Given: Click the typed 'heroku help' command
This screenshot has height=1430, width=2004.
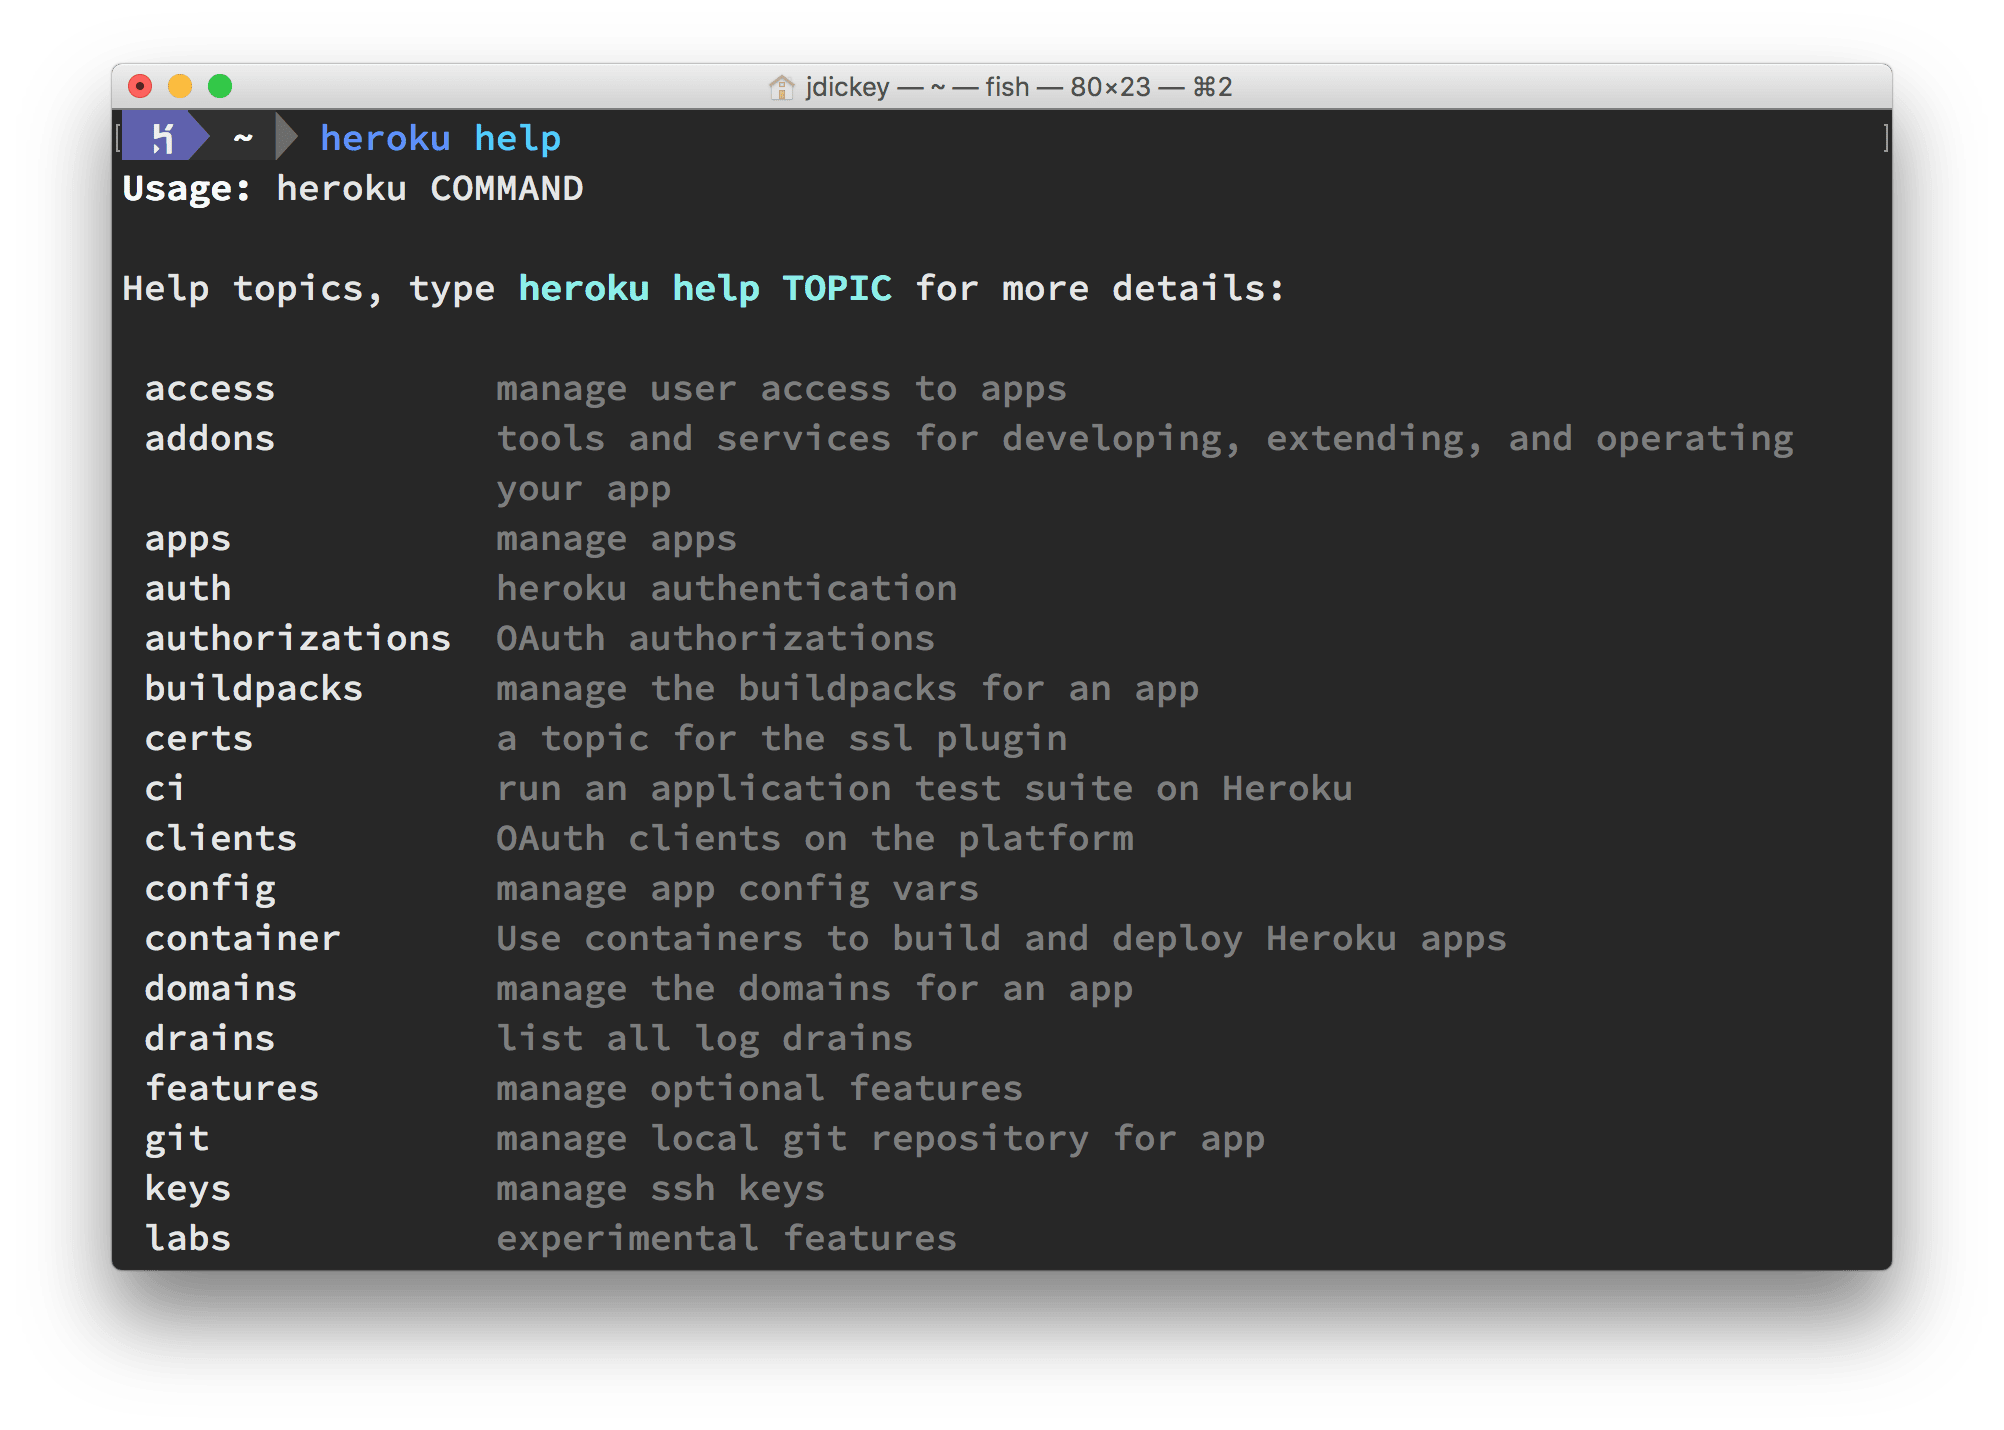Looking at the screenshot, I should point(440,138).
